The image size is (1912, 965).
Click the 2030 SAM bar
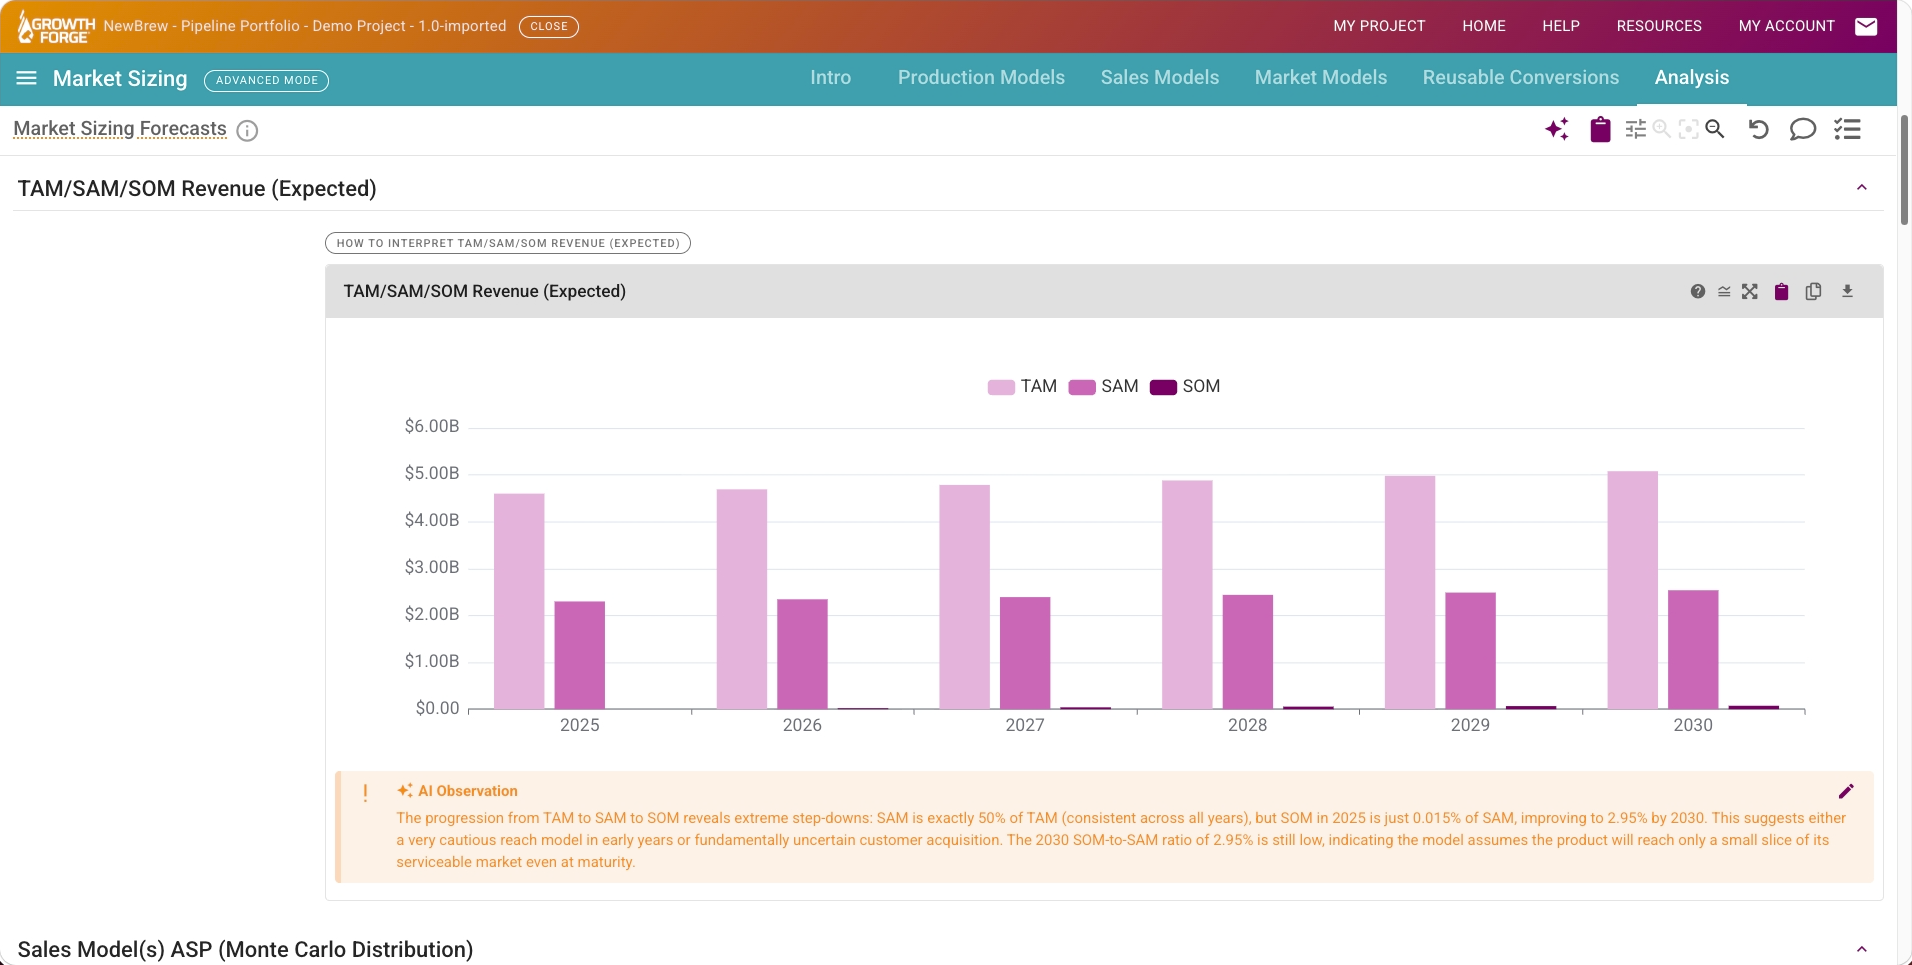1693,649
